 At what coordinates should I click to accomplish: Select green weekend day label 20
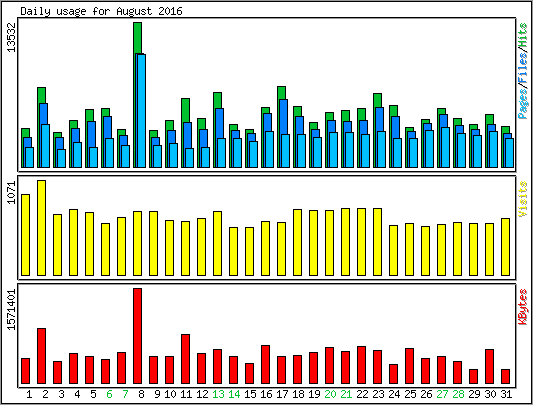pos(330,394)
